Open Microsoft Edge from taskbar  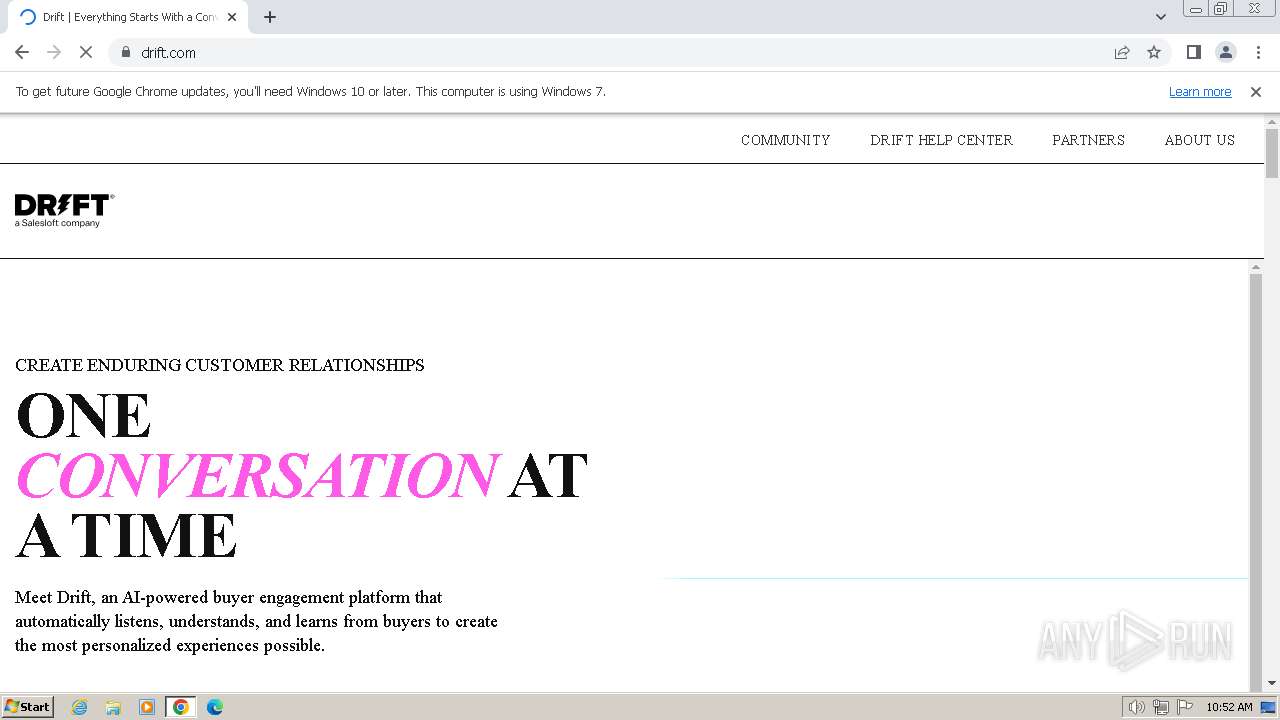pyautogui.click(x=215, y=707)
